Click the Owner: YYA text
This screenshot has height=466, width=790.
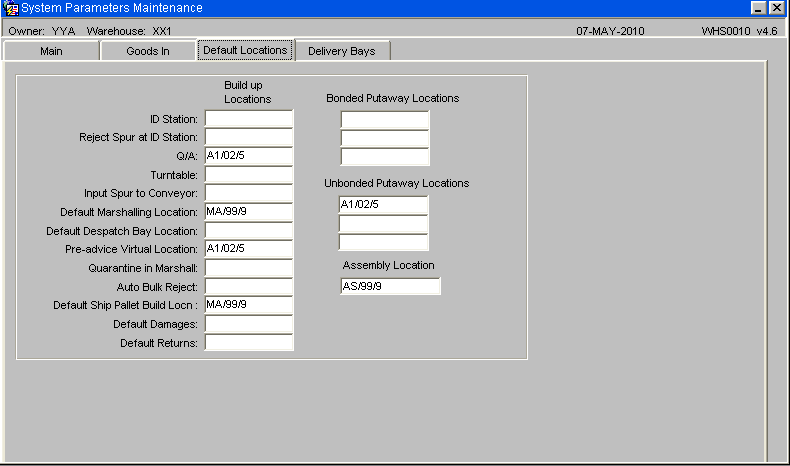(x=42, y=31)
